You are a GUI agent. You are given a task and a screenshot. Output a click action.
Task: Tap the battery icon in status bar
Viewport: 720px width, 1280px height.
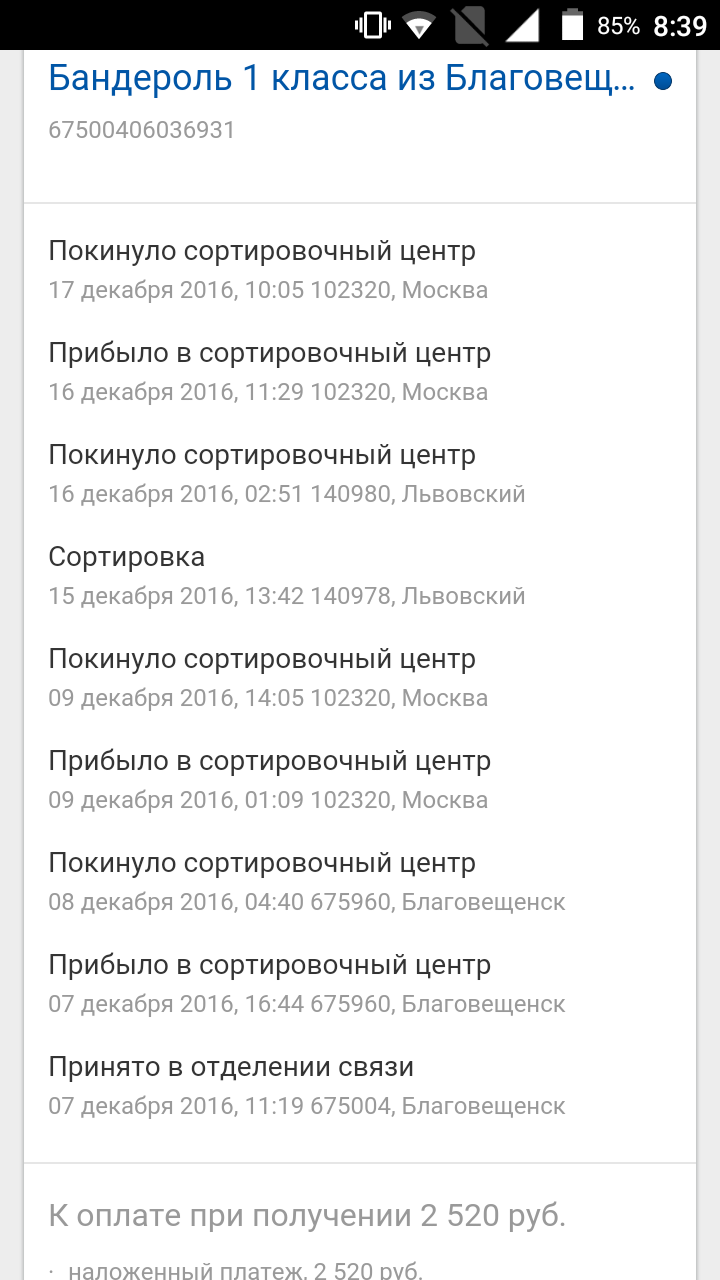(572, 25)
